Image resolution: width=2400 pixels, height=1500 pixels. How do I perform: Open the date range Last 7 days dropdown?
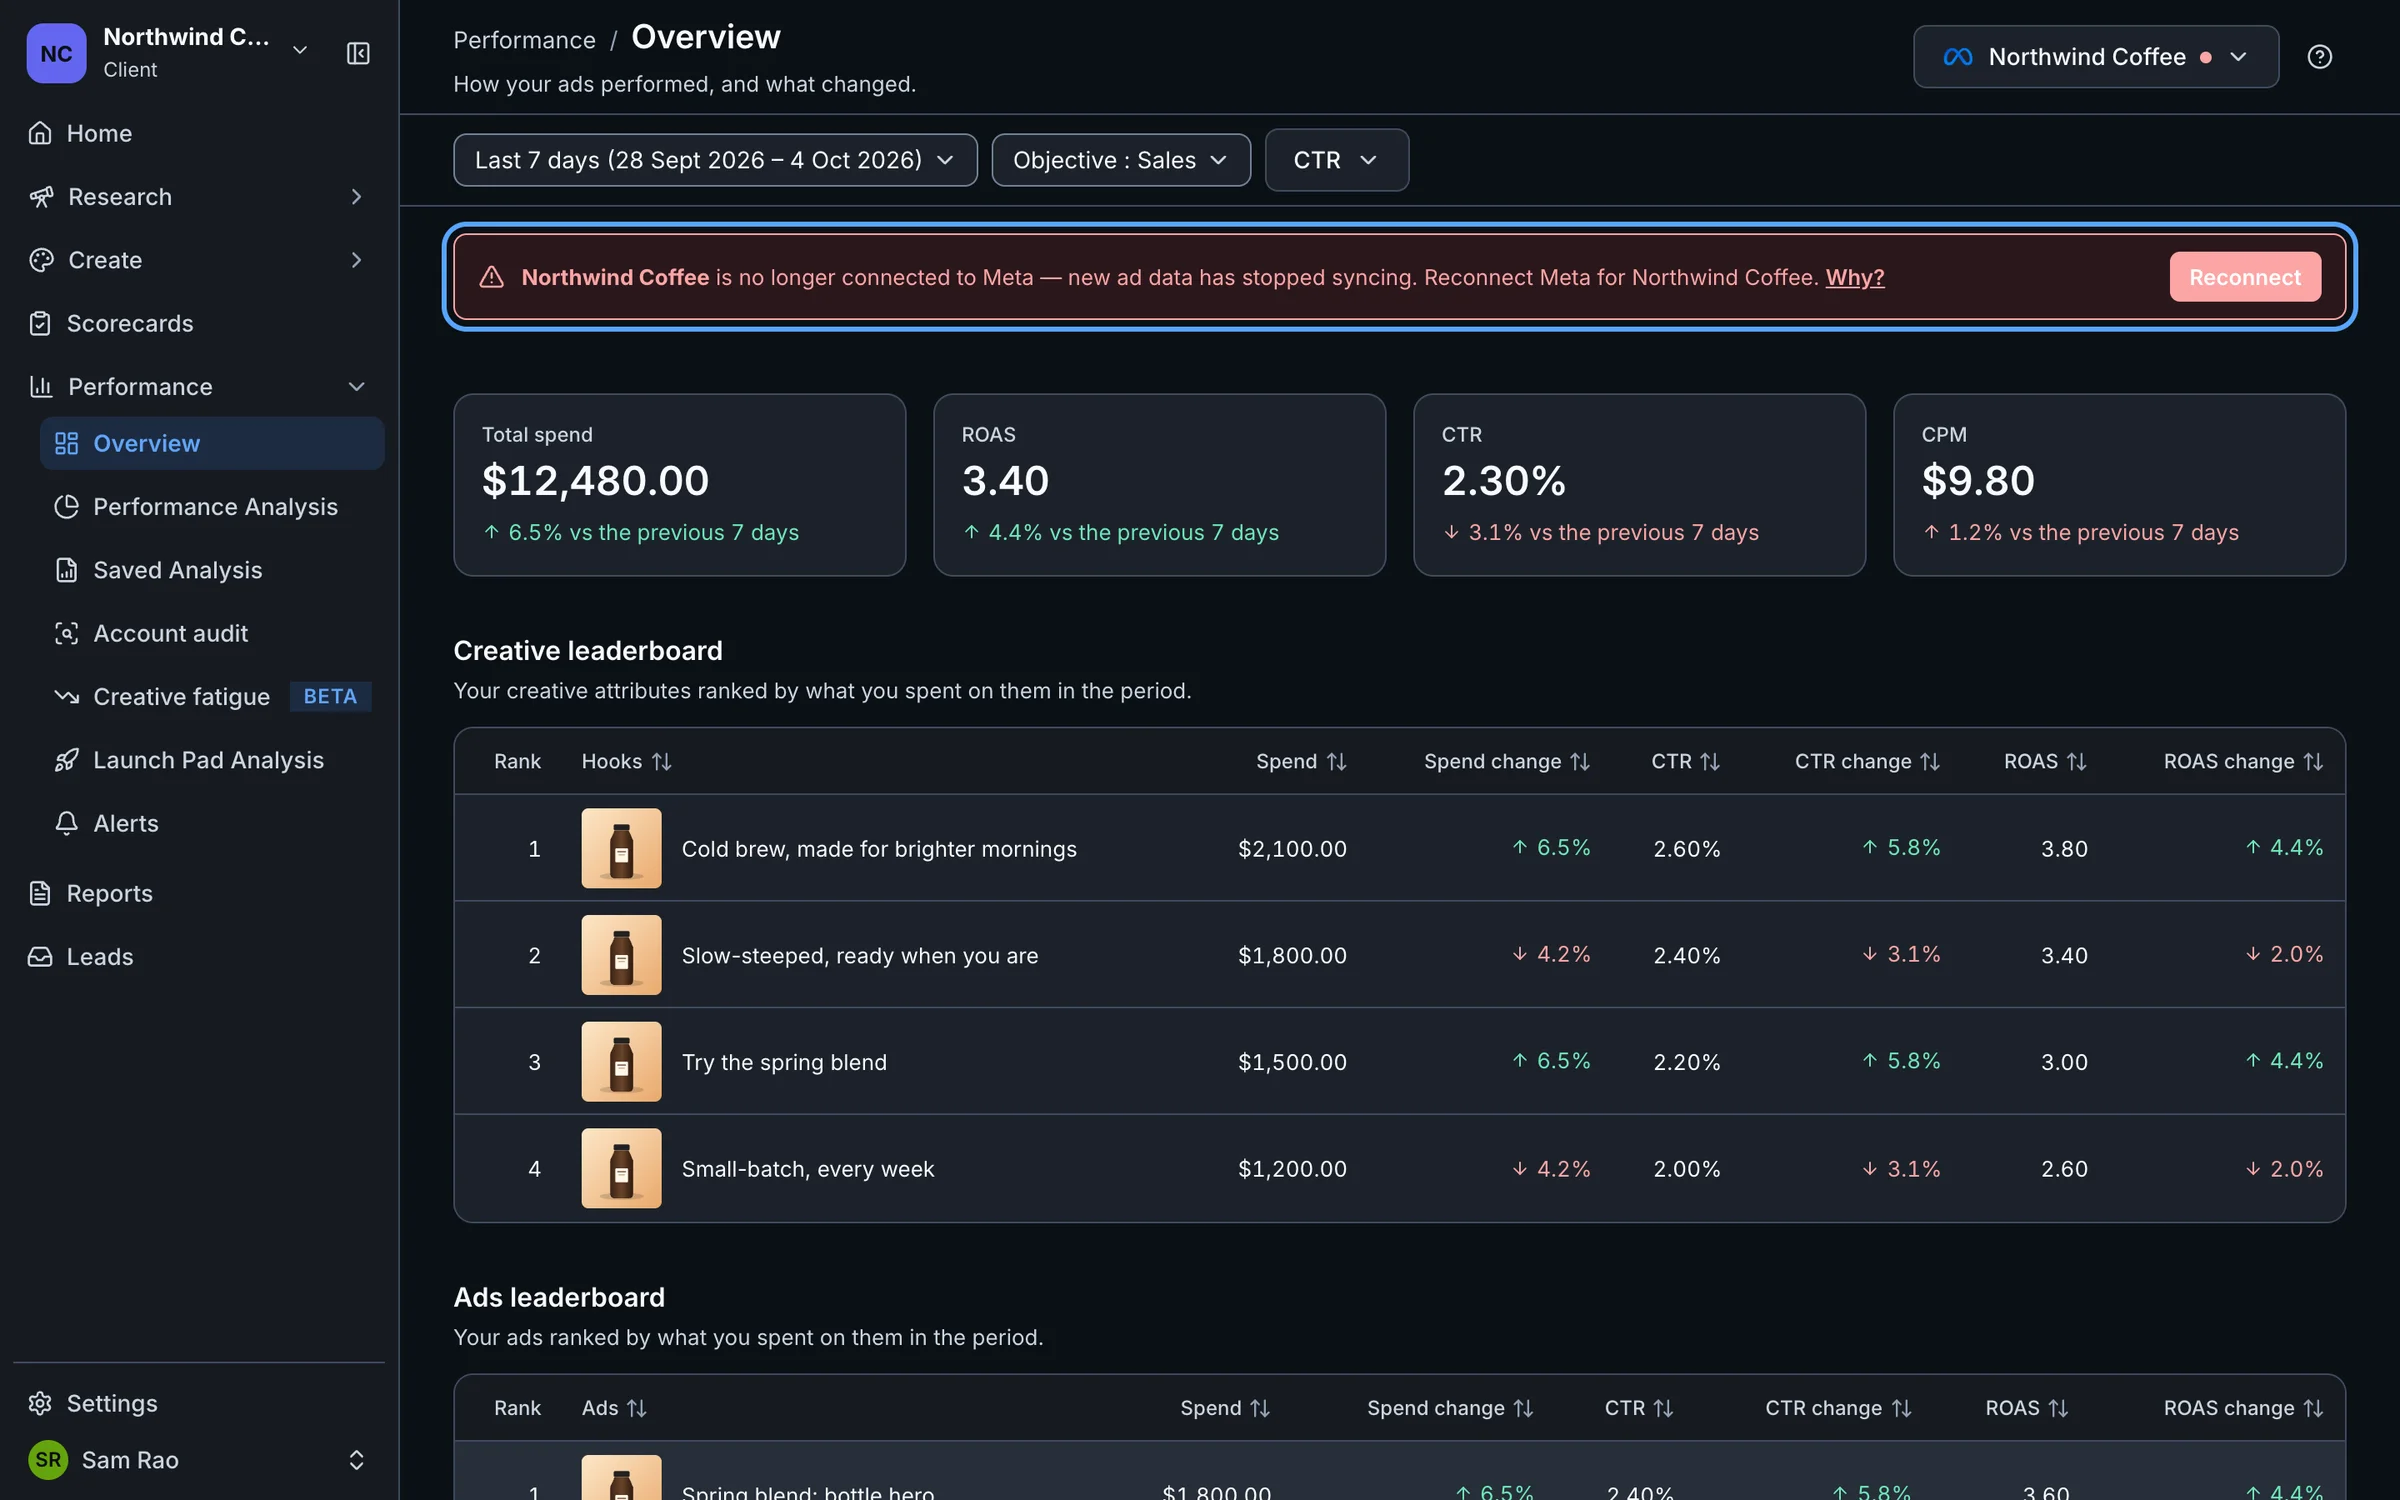point(715,160)
